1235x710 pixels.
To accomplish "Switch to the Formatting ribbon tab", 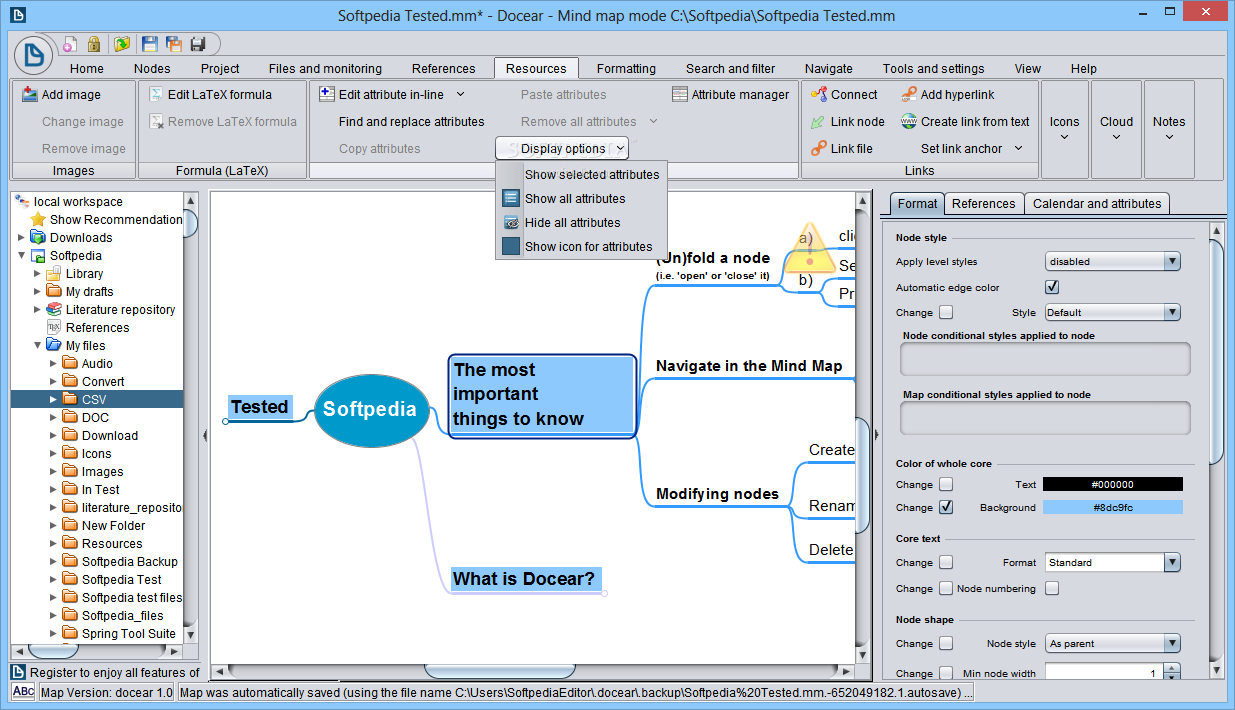I will [626, 68].
